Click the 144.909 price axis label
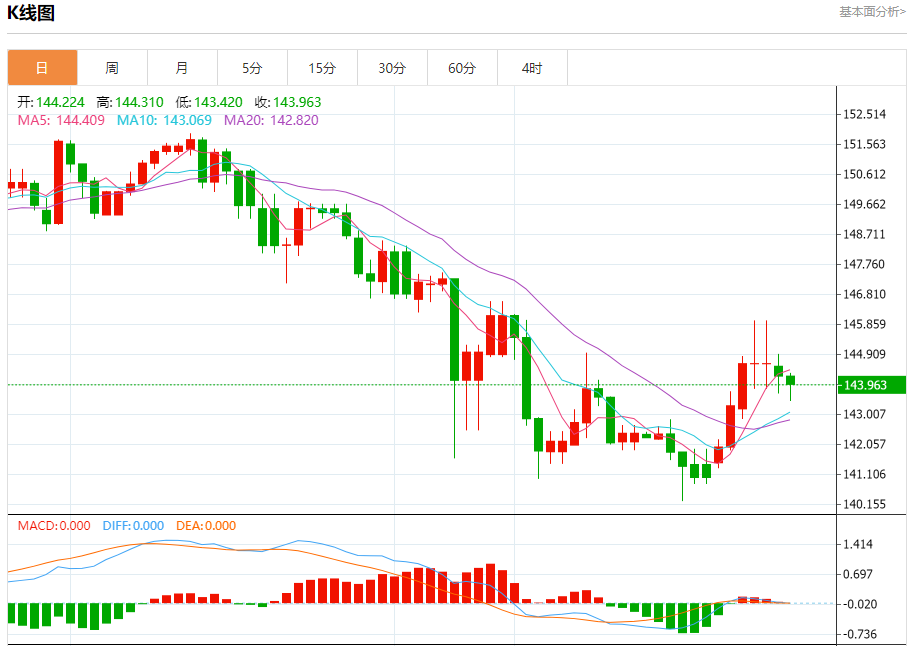 [865, 354]
